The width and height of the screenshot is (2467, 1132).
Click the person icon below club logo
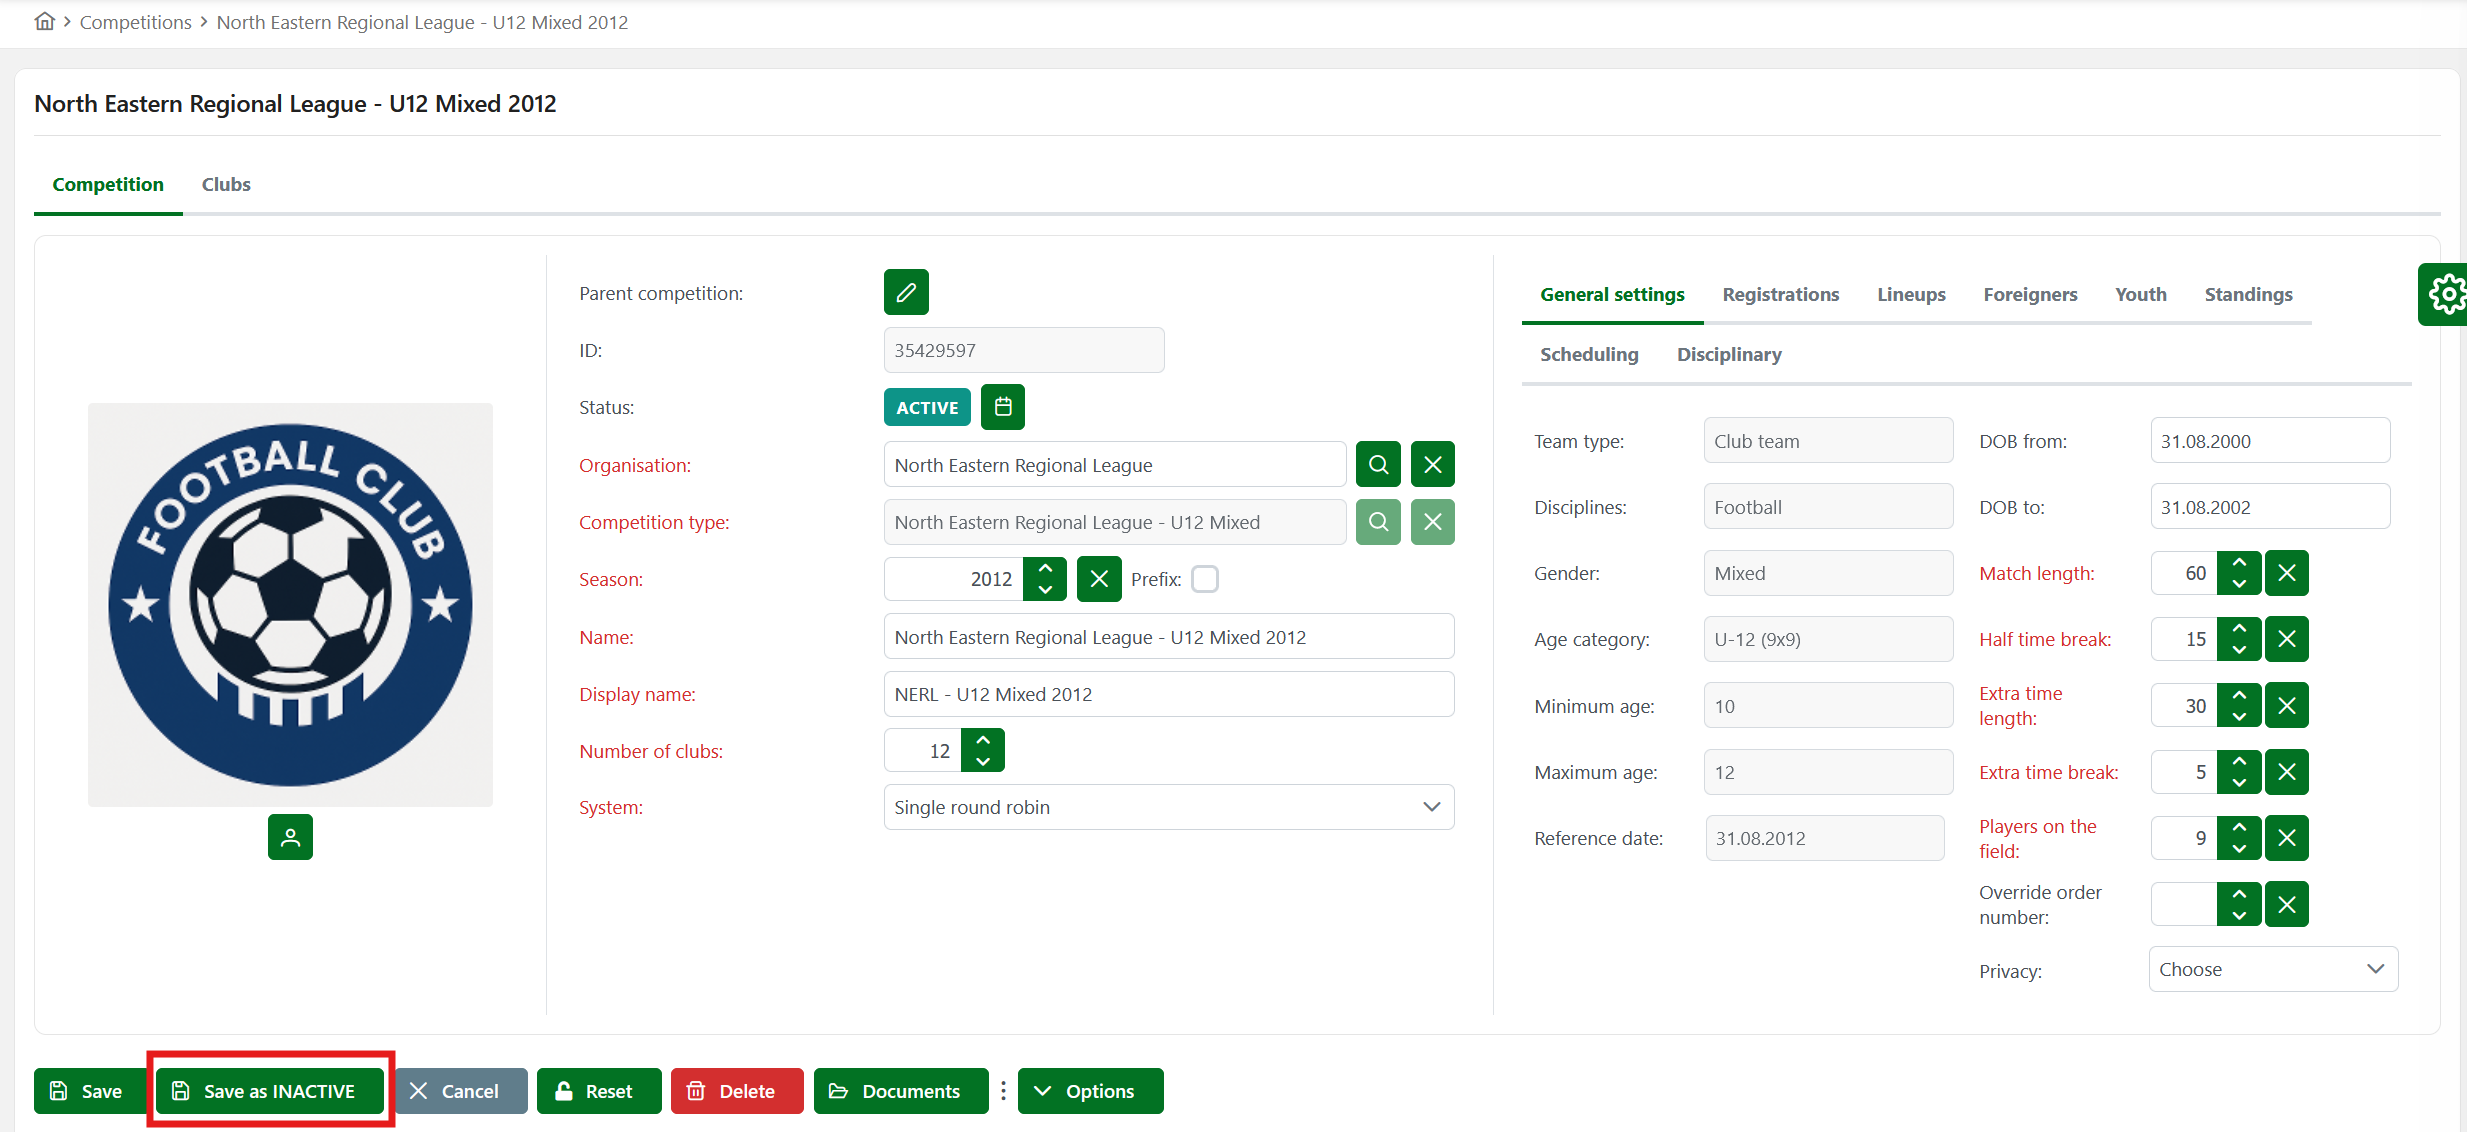point(290,837)
